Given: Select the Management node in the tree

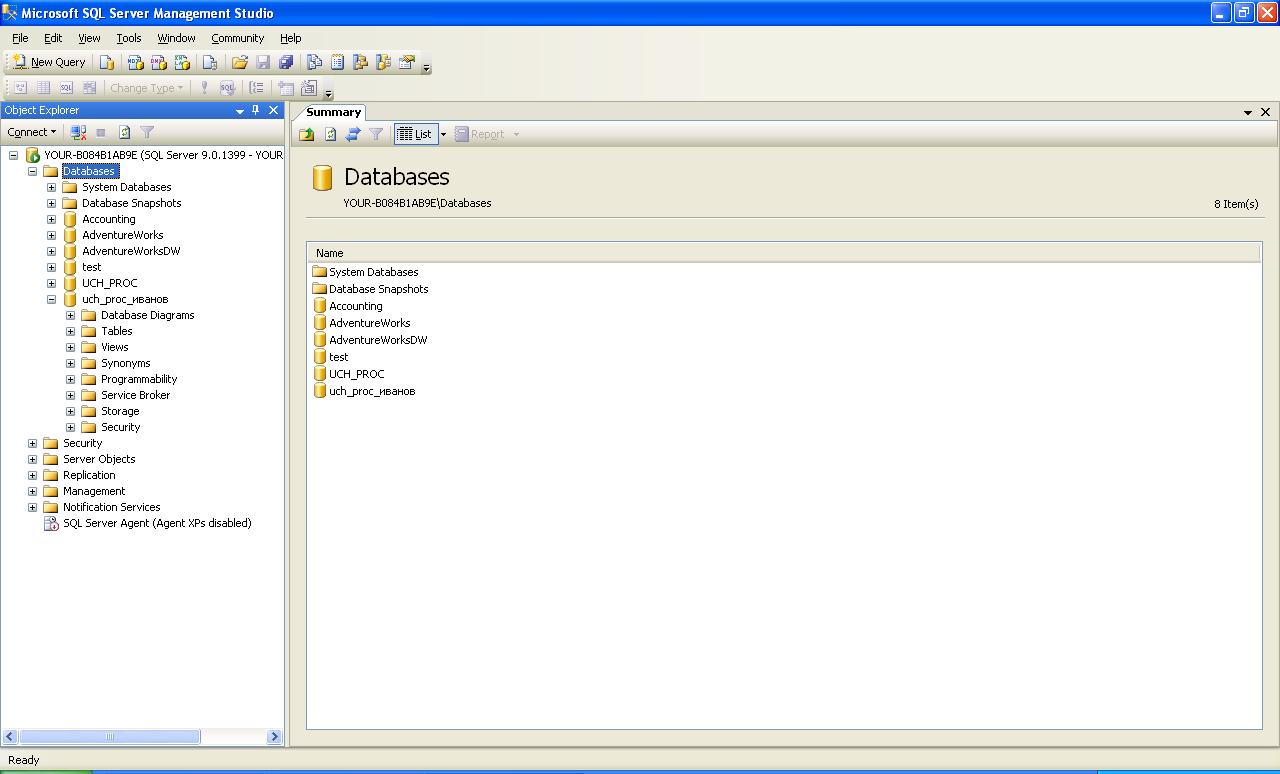Looking at the screenshot, I should coord(94,491).
